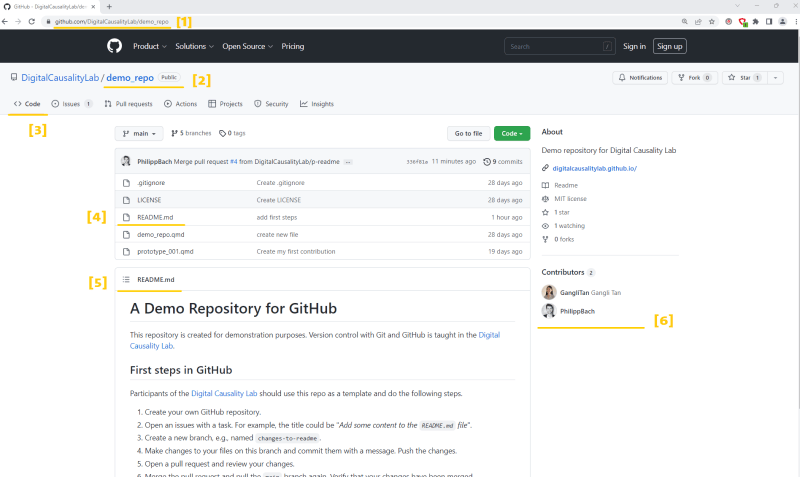Open the digitalcausalitylab.github.io link
Screen dimensions: 800x477
click(x=594, y=168)
